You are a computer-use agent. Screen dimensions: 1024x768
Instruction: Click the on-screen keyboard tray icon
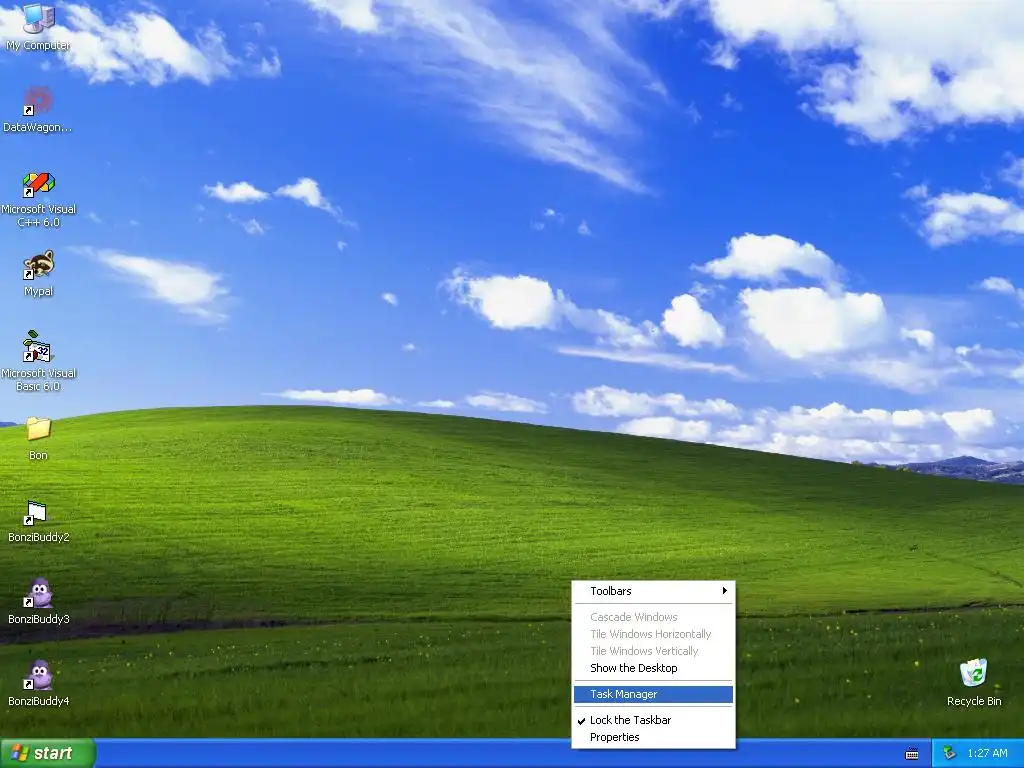(x=912, y=754)
